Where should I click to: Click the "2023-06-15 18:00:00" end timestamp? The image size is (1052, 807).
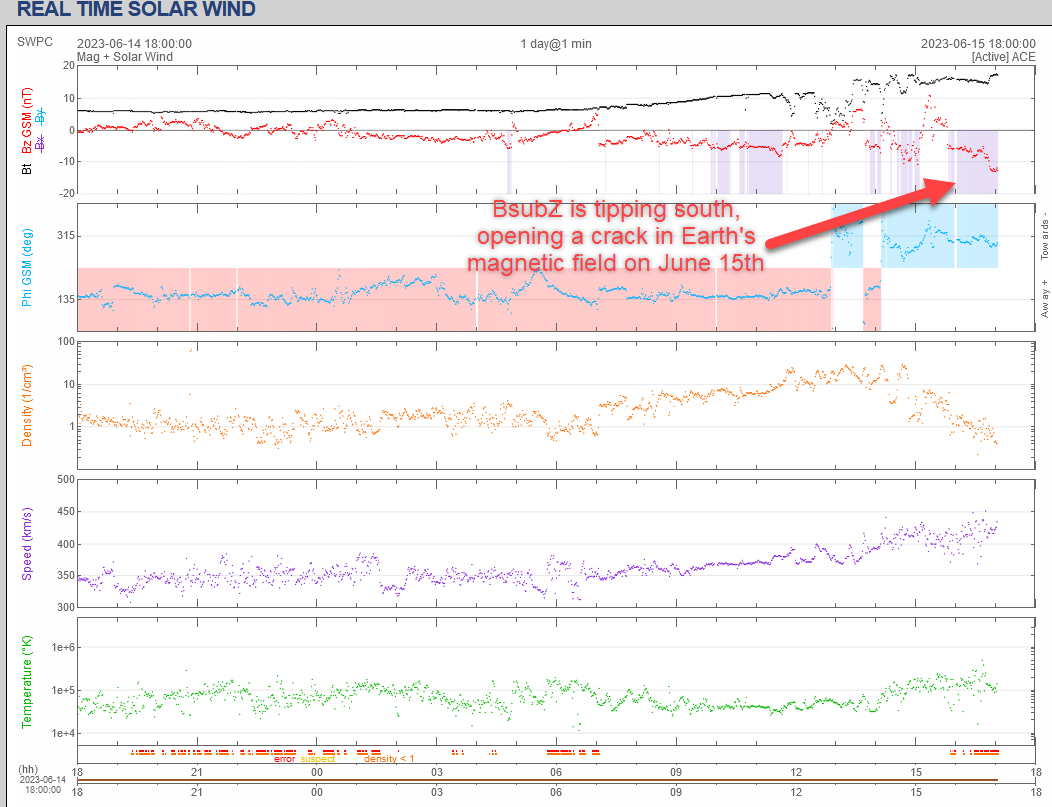pos(978,44)
